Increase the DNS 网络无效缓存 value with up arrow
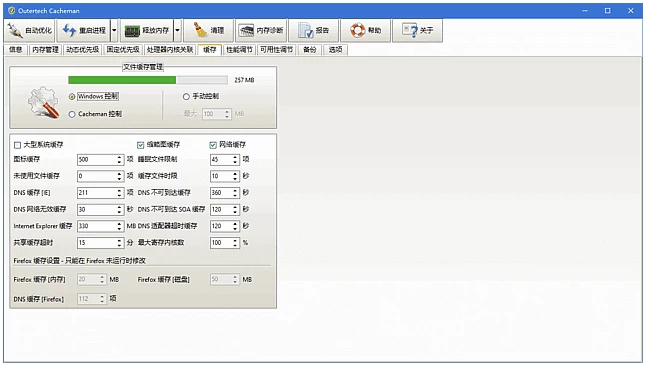The width and height of the screenshot is (645, 366). 120,207
